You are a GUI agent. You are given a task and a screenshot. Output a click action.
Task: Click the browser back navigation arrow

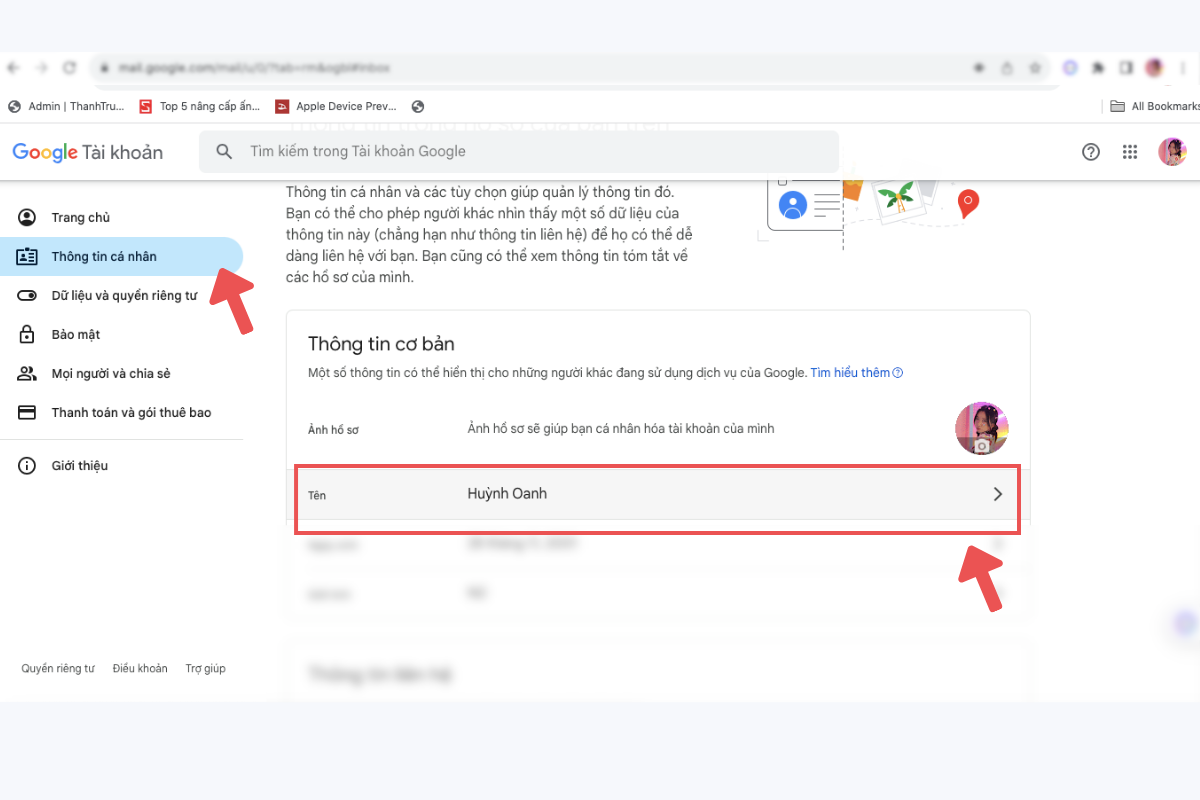click(12, 67)
